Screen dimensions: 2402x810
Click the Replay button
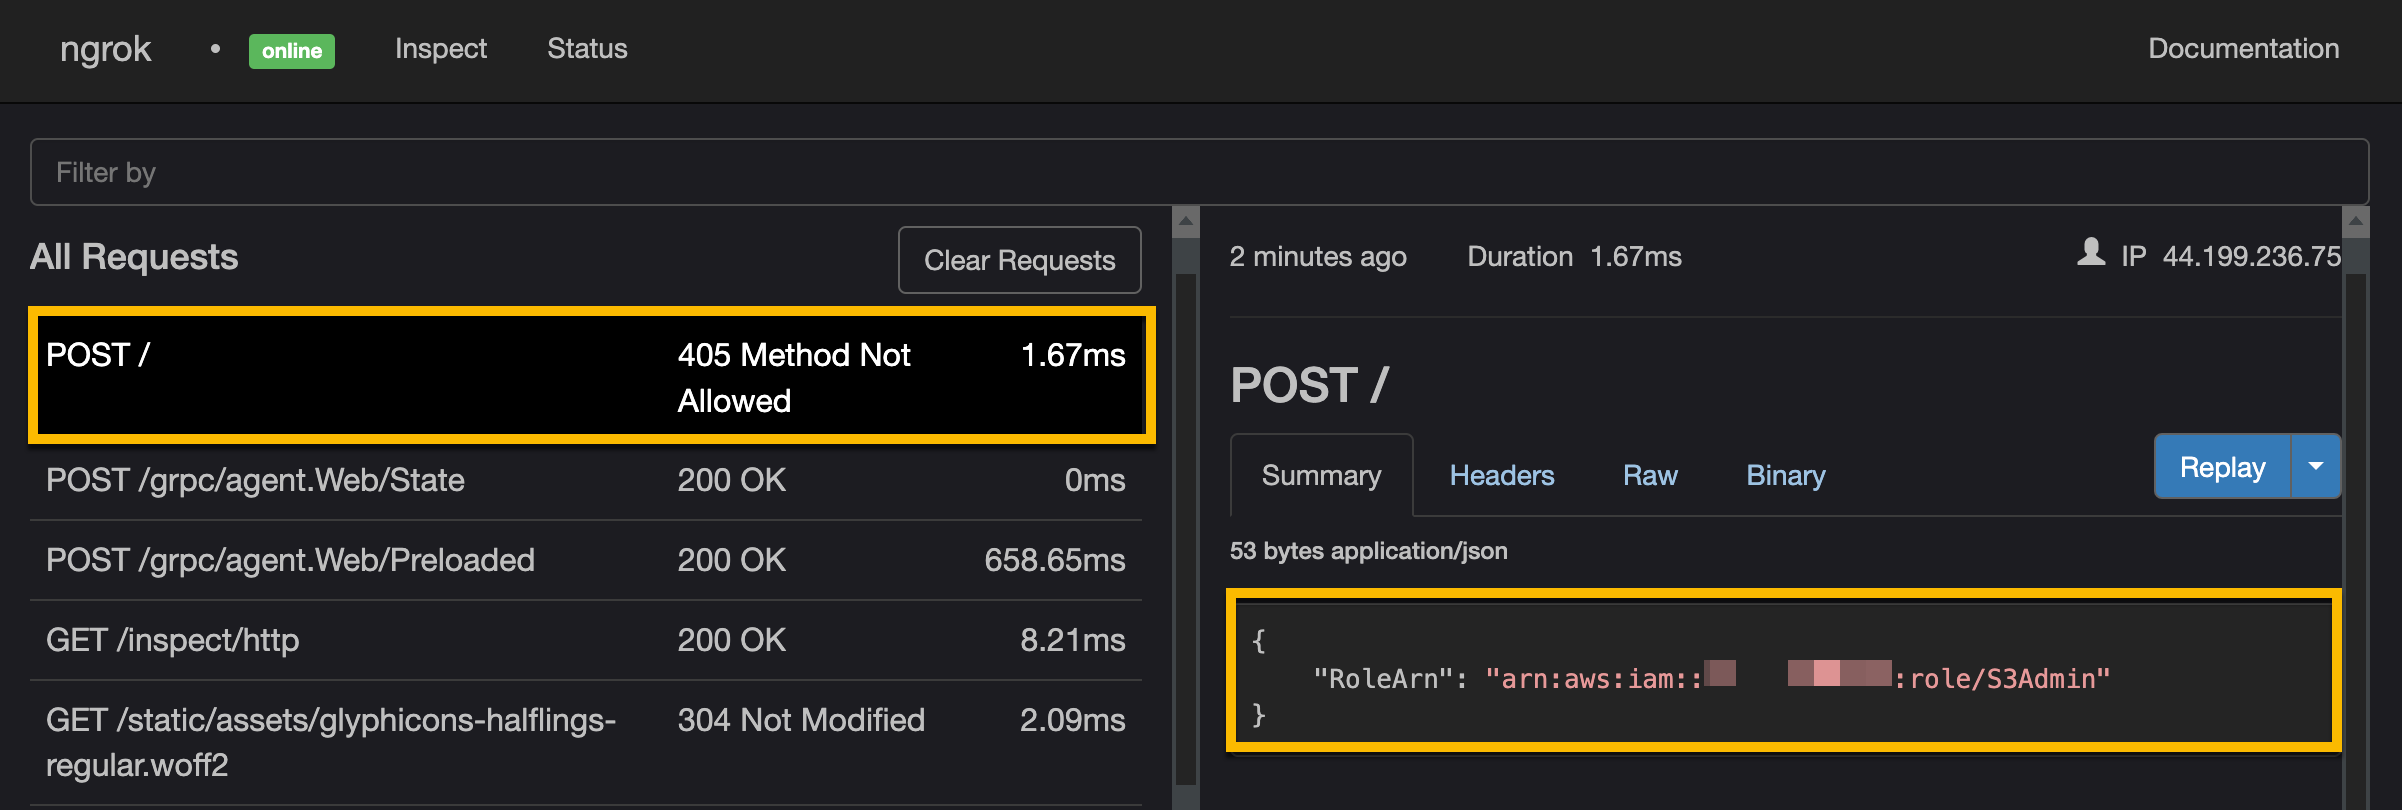tap(2222, 467)
